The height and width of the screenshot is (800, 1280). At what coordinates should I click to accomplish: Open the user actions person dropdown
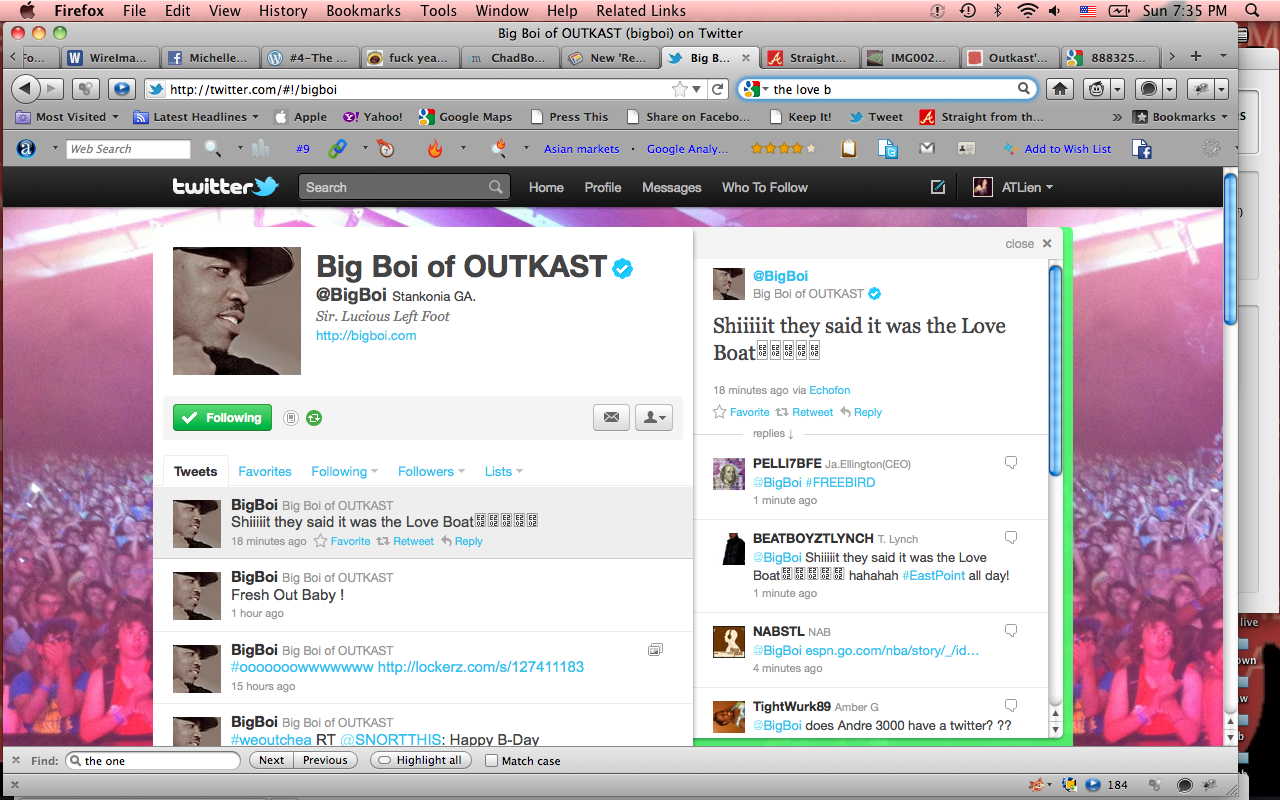(x=654, y=418)
